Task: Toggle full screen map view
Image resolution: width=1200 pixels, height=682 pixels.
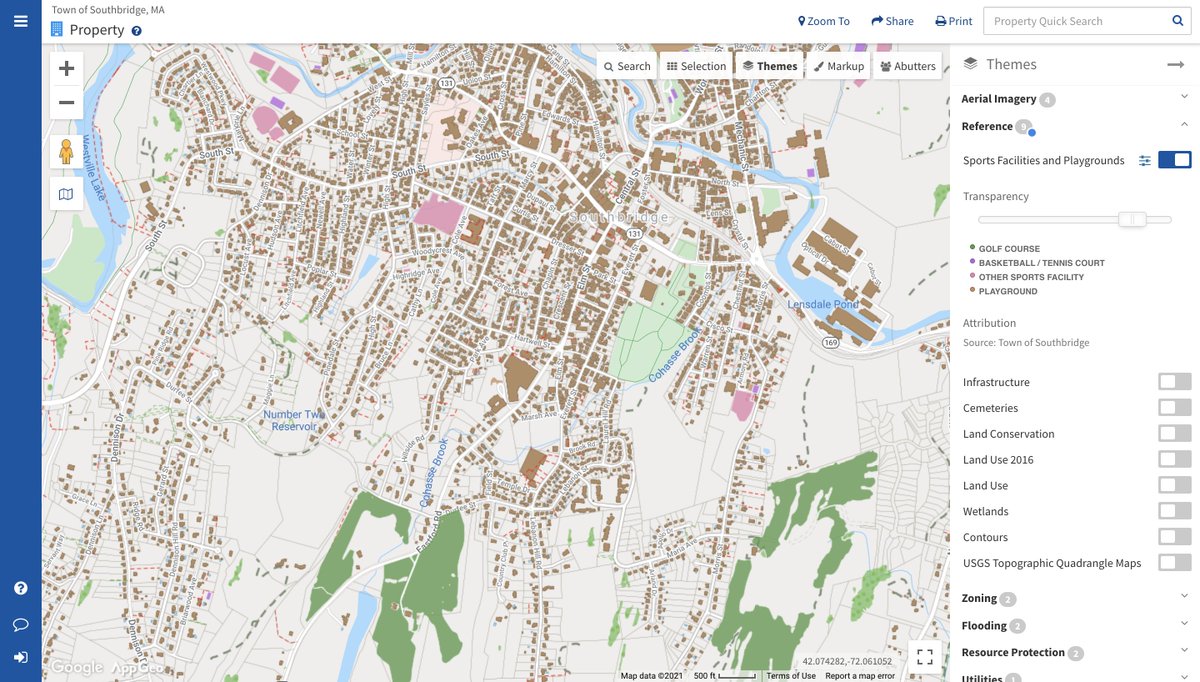Action: [x=925, y=657]
